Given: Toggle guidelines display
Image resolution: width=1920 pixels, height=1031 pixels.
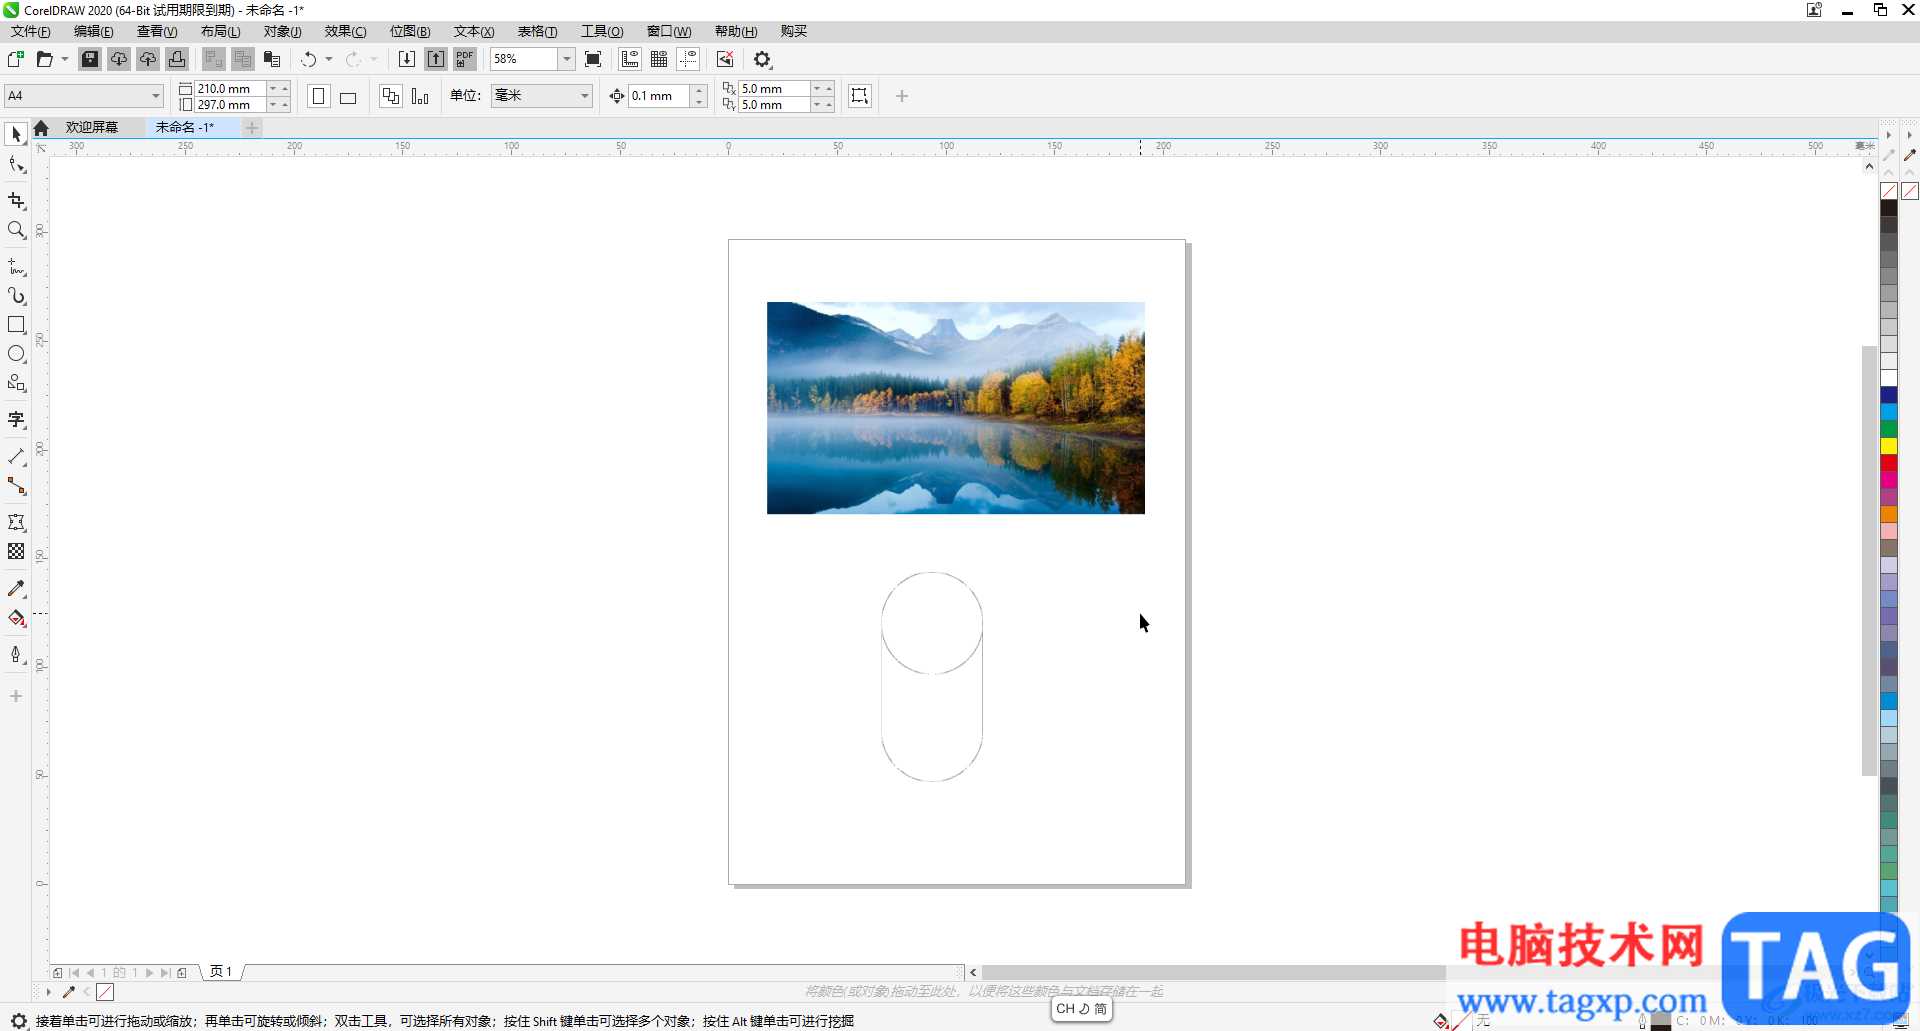Looking at the screenshot, I should [x=688, y=59].
